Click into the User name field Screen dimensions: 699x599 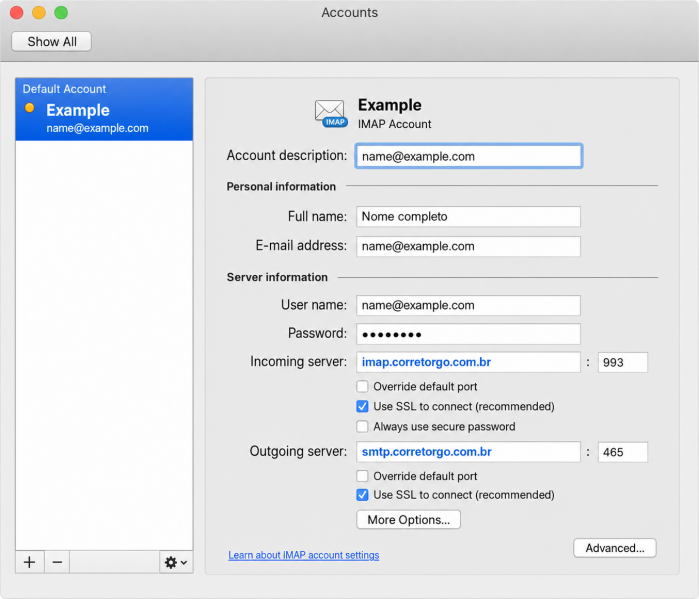click(x=468, y=305)
